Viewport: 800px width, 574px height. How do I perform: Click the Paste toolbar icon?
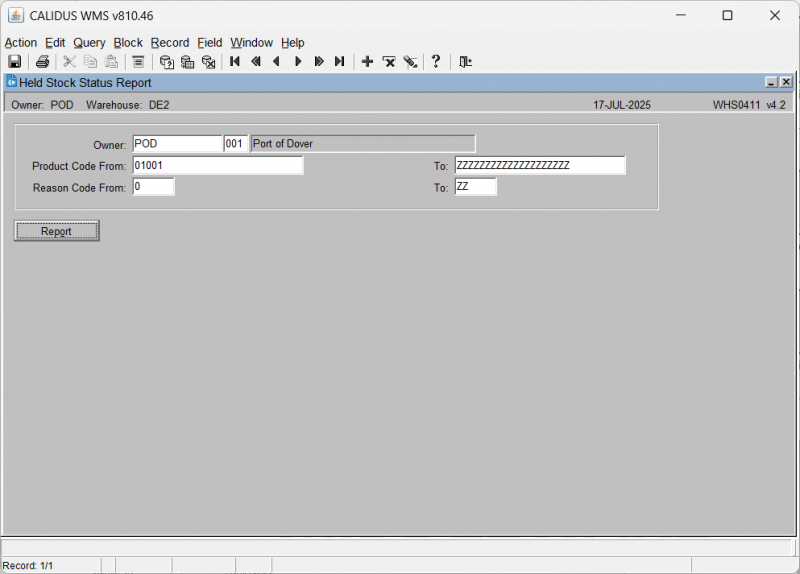(111, 62)
